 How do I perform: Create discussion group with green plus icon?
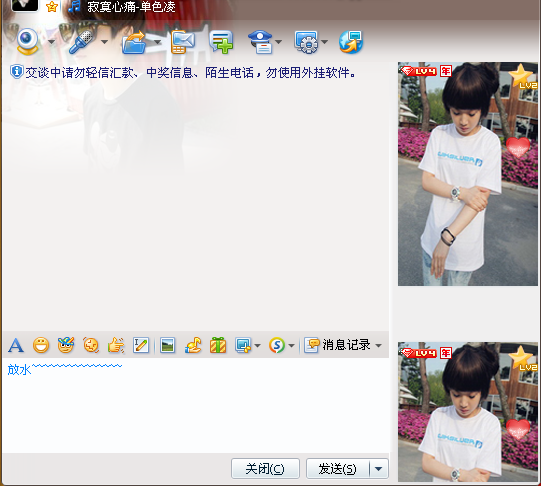pyautogui.click(x=221, y=42)
